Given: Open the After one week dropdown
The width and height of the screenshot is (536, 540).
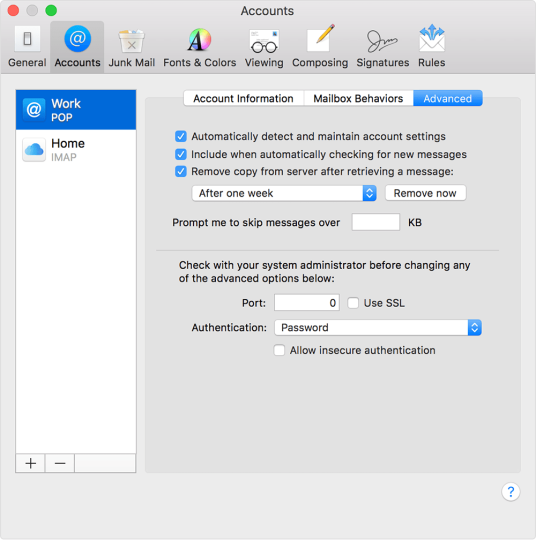Looking at the screenshot, I should [x=284, y=193].
